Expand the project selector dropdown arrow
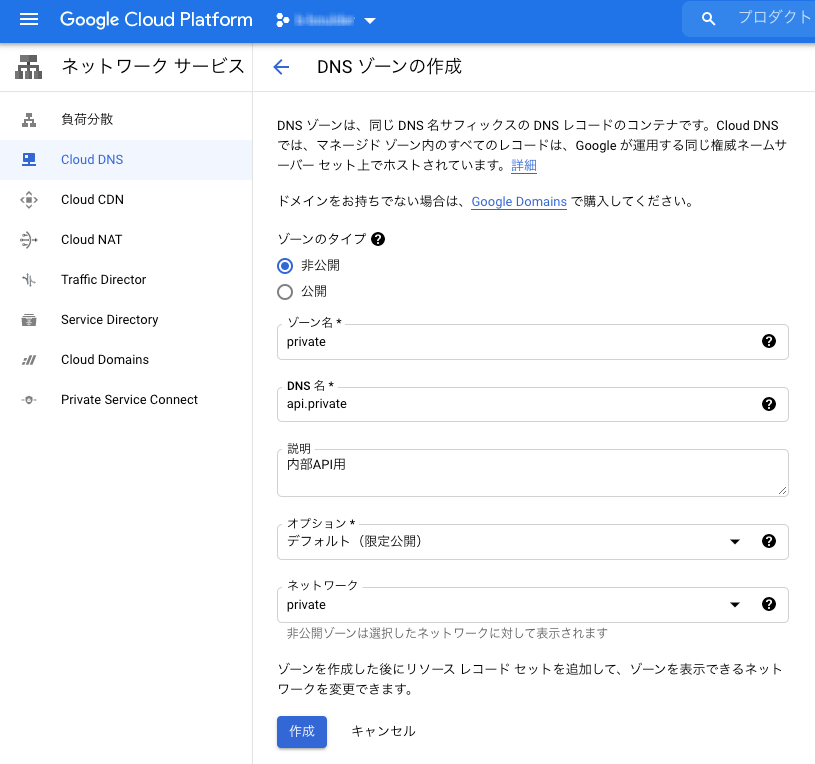This screenshot has height=764, width=815. pyautogui.click(x=370, y=21)
